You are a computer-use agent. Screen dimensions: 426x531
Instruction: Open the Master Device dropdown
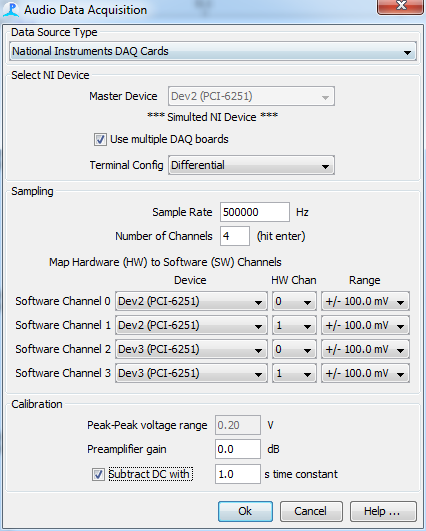[x=251, y=96]
